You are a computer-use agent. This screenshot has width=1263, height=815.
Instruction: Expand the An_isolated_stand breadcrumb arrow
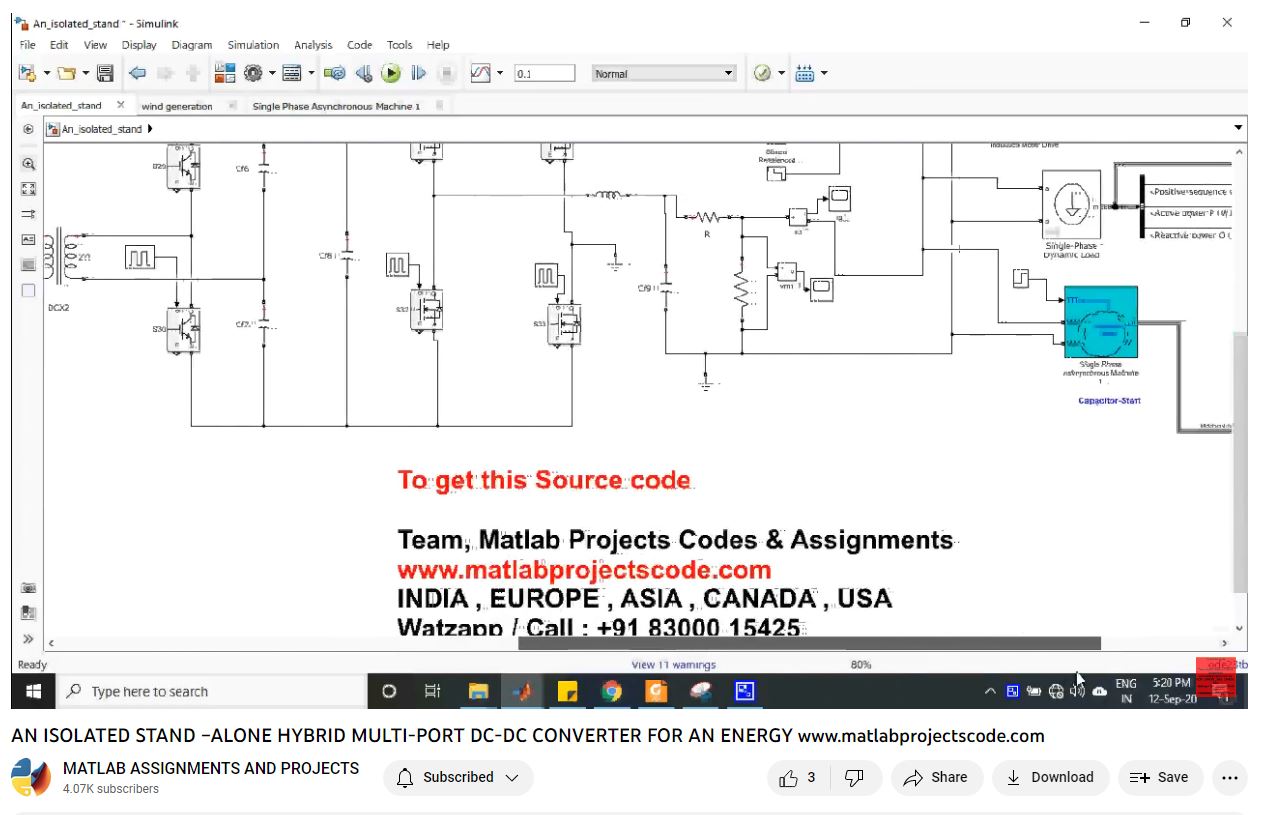click(x=150, y=129)
